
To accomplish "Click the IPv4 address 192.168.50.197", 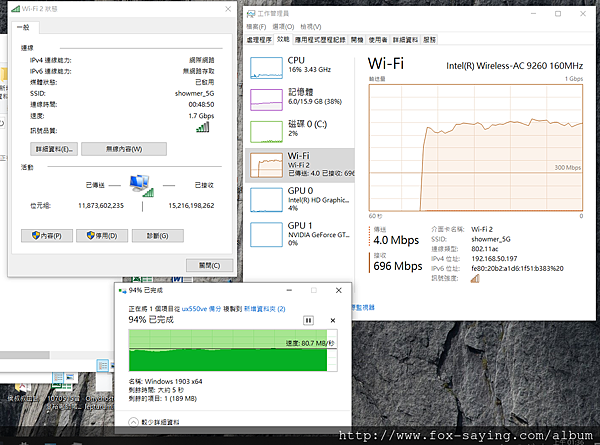I will [x=494, y=259].
